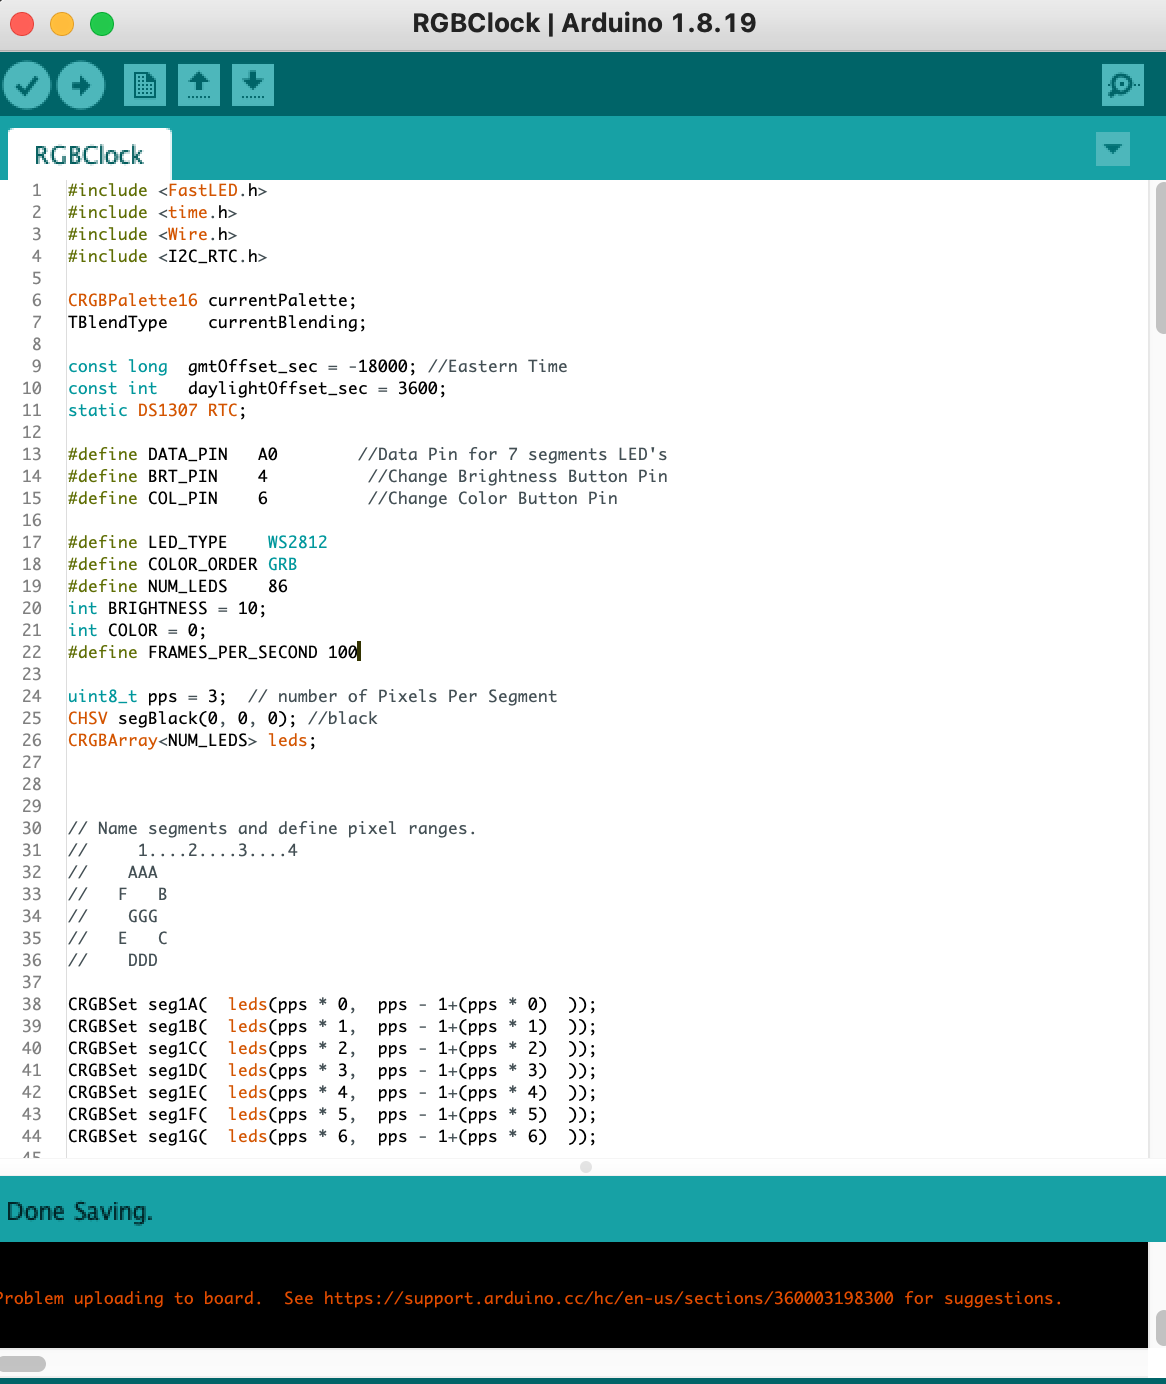The width and height of the screenshot is (1166, 1384).
Task: Click the console horizontal scrollbar thumb
Action: coord(22,1364)
